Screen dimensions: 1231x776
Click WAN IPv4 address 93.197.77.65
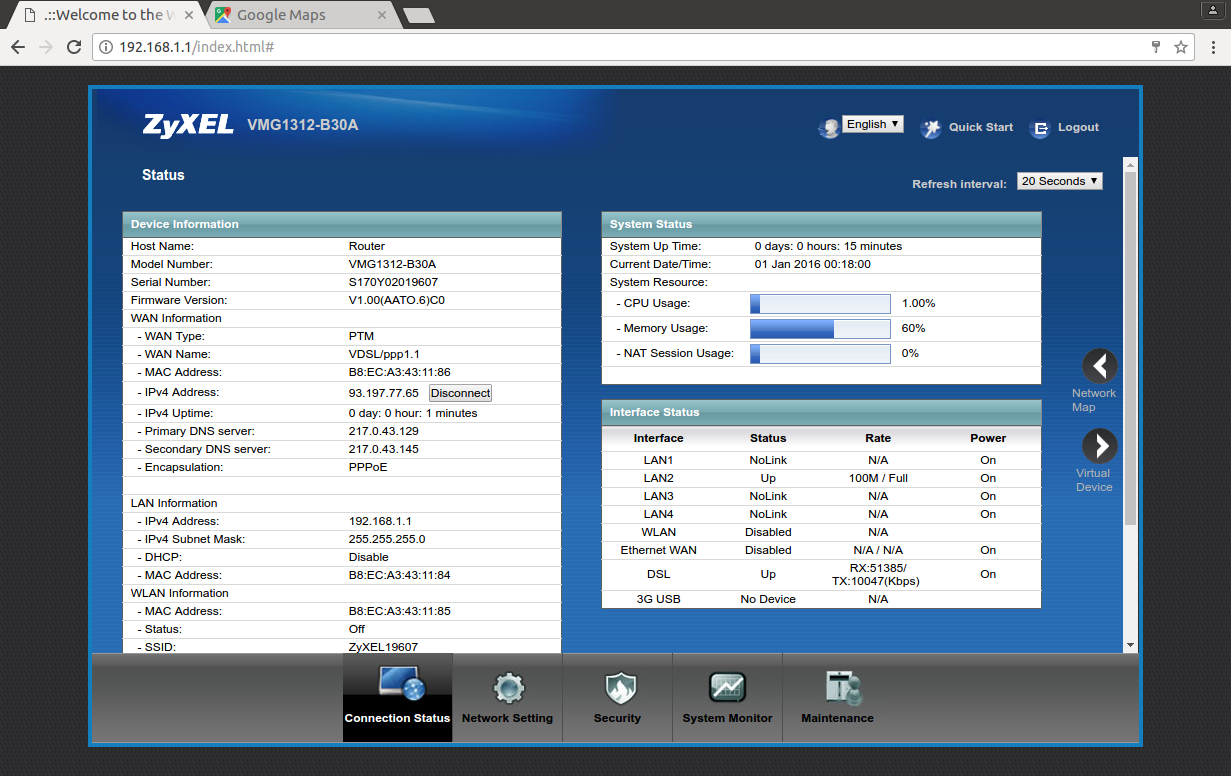tap(384, 393)
